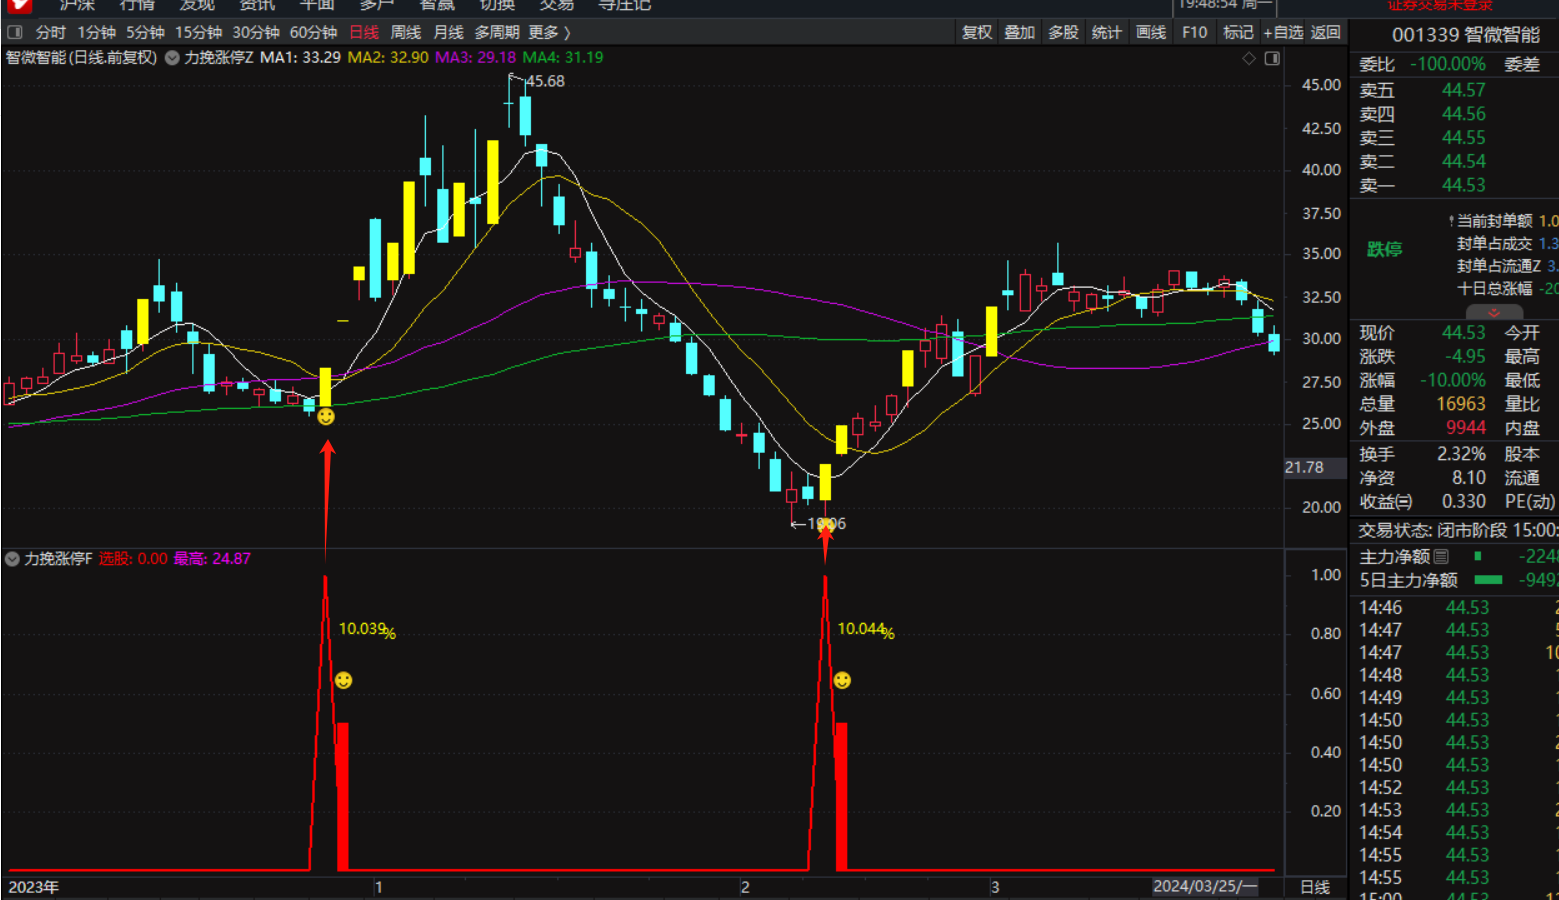Add stock with +自选 button
The height and width of the screenshot is (900, 1559).
(x=1283, y=32)
